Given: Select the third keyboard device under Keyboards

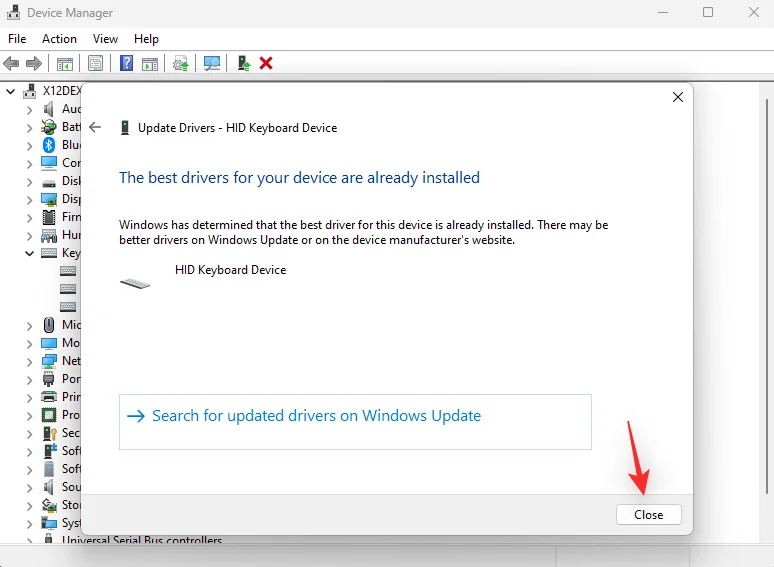Looking at the screenshot, I should (x=68, y=306).
